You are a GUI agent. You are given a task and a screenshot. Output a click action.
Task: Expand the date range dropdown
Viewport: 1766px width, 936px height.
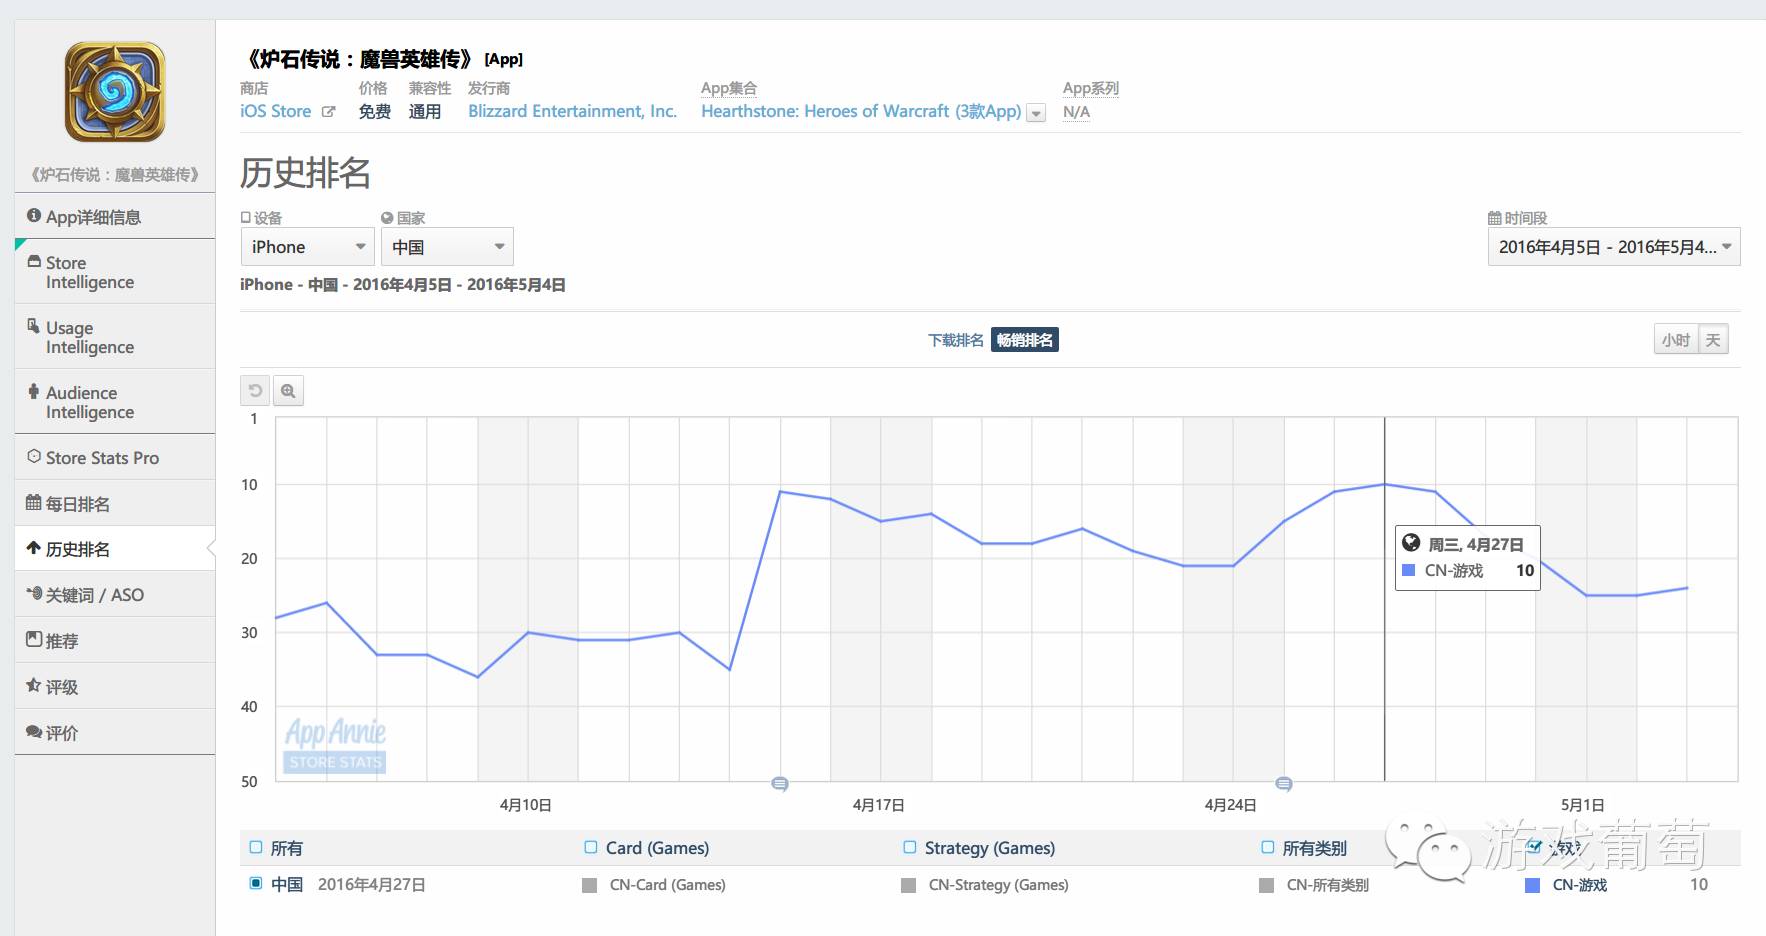click(x=1613, y=247)
